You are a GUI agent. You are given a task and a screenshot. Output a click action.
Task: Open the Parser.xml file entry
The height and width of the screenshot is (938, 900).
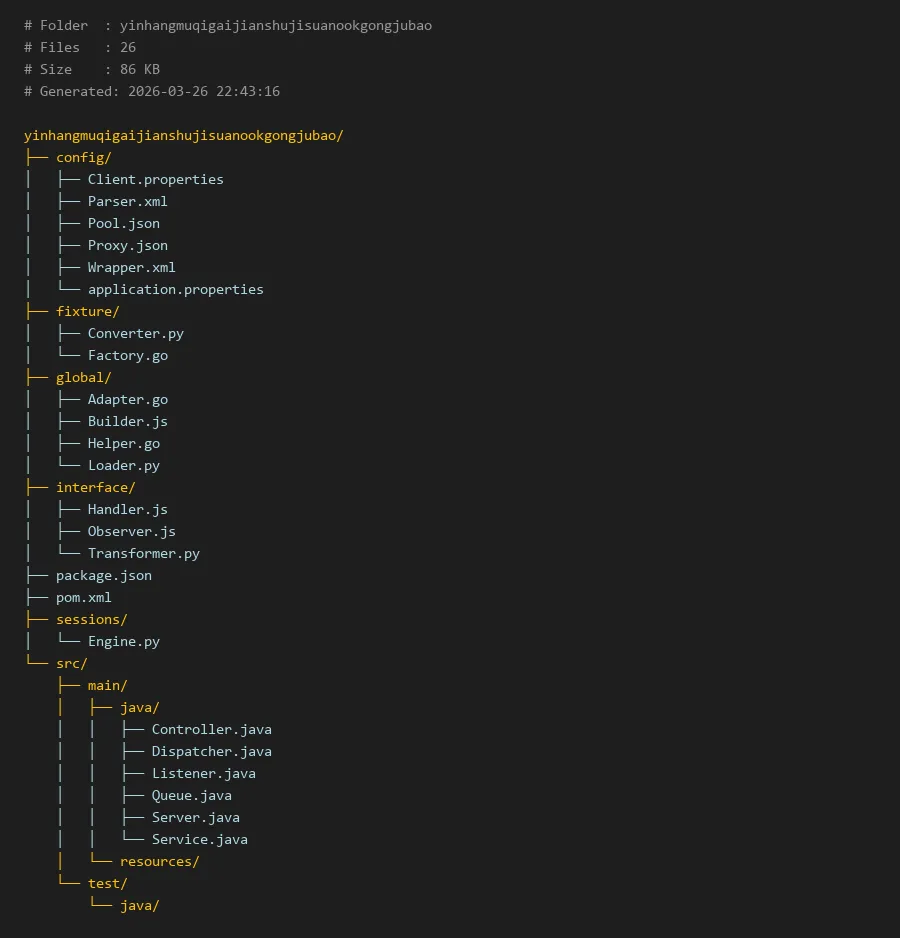point(127,202)
